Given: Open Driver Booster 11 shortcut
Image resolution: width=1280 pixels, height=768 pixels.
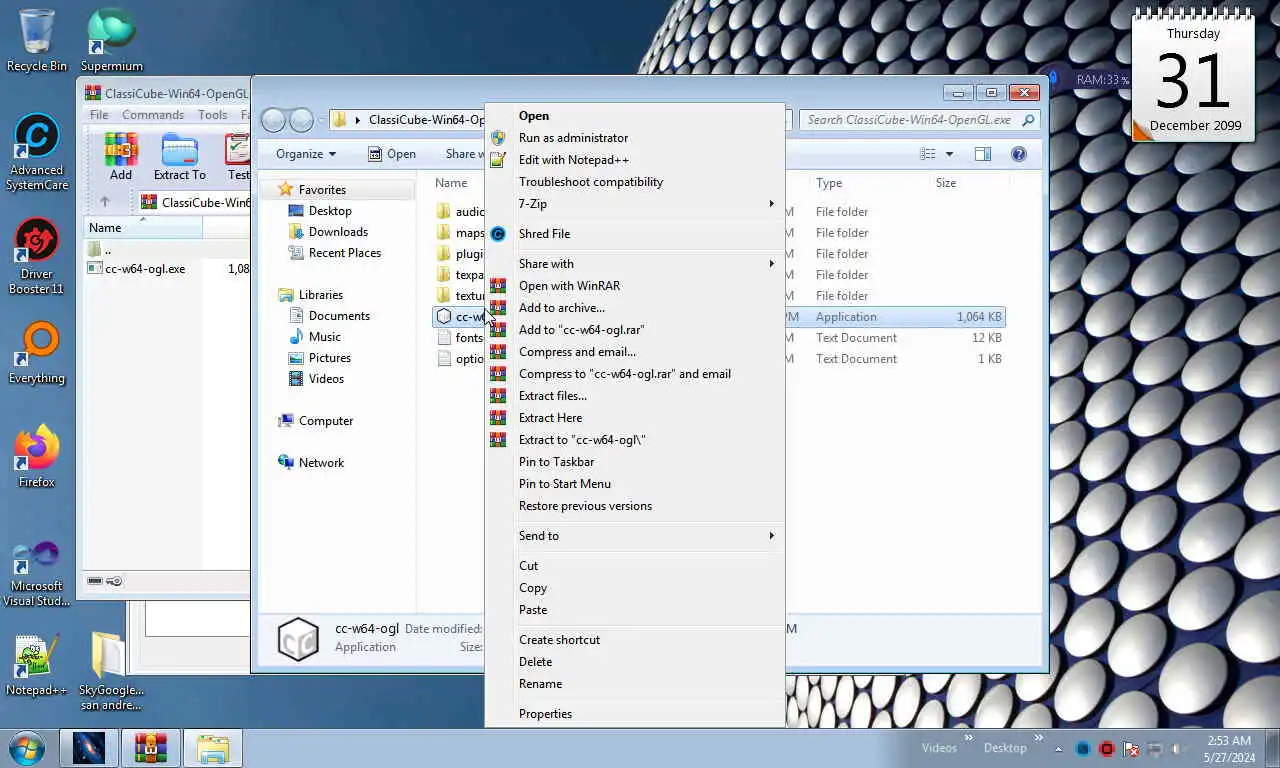Looking at the screenshot, I should (37, 257).
